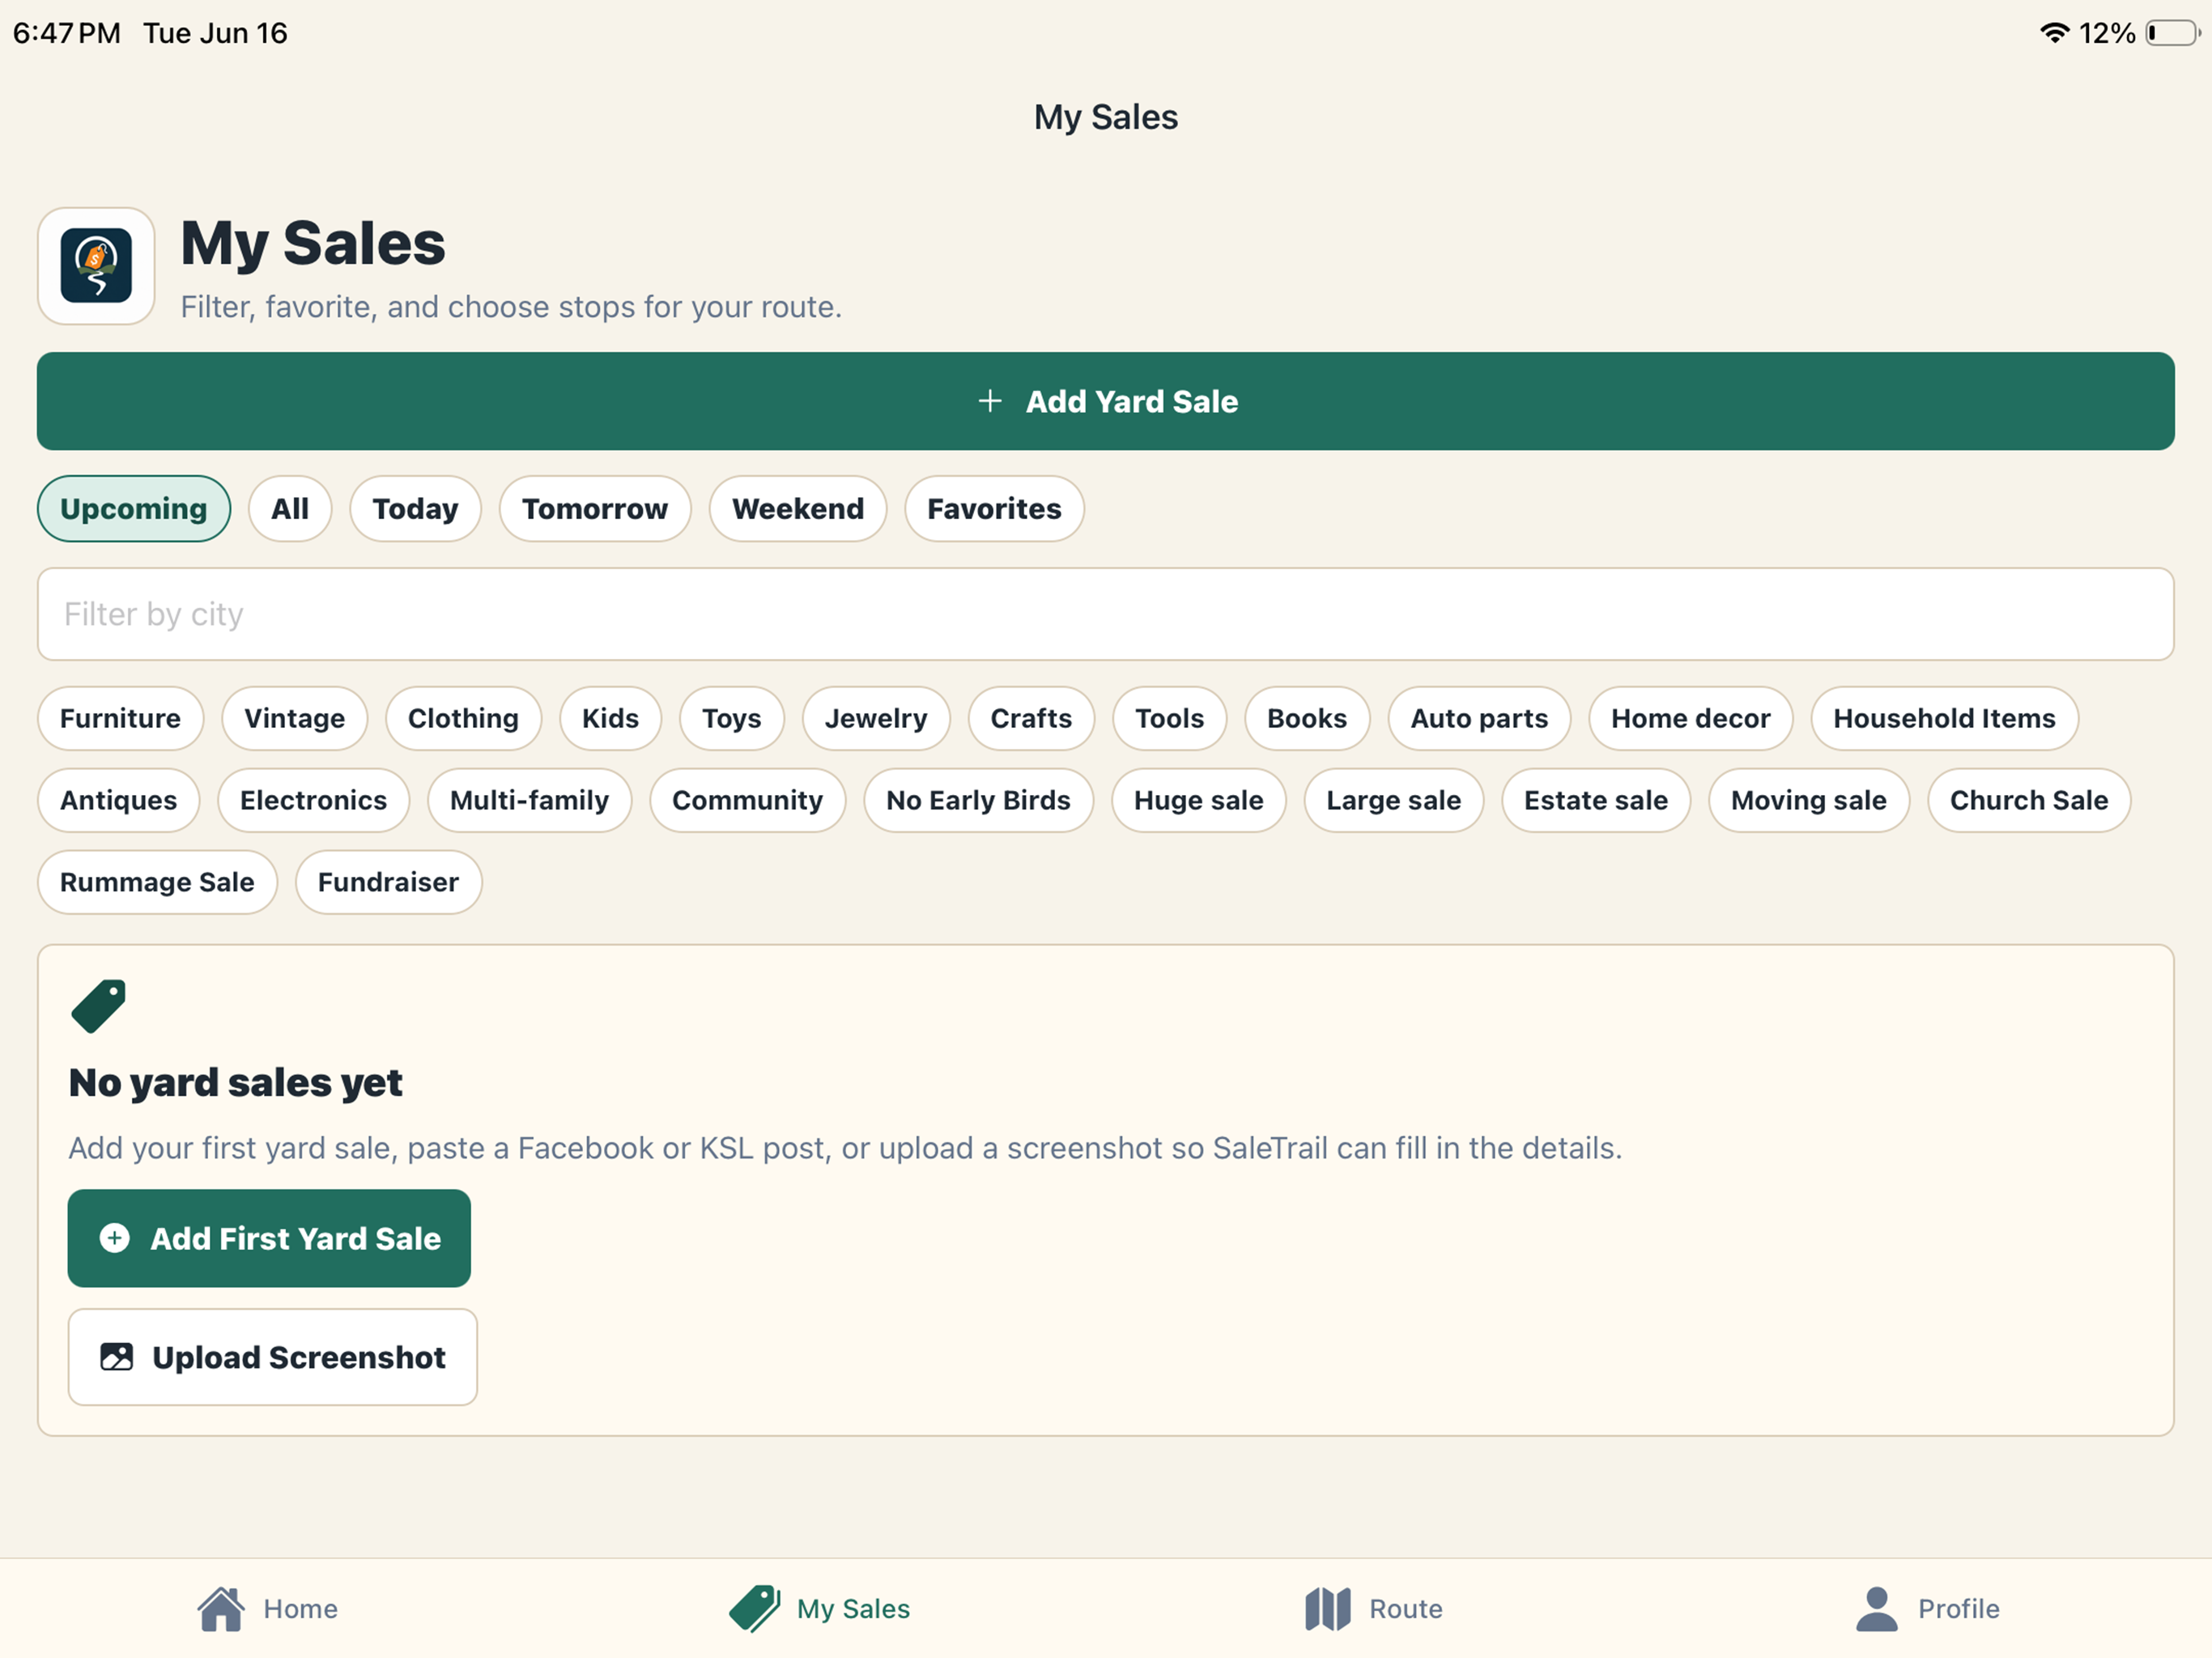Toggle the Vintage category chip
The width and height of the screenshot is (2212, 1658).
point(294,718)
